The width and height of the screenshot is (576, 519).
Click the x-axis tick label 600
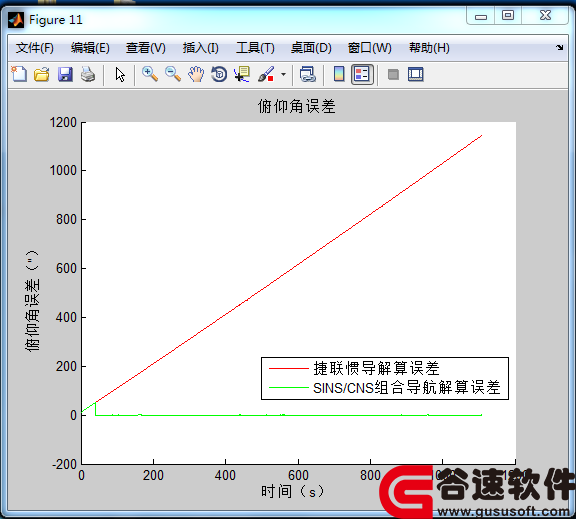tap(298, 475)
